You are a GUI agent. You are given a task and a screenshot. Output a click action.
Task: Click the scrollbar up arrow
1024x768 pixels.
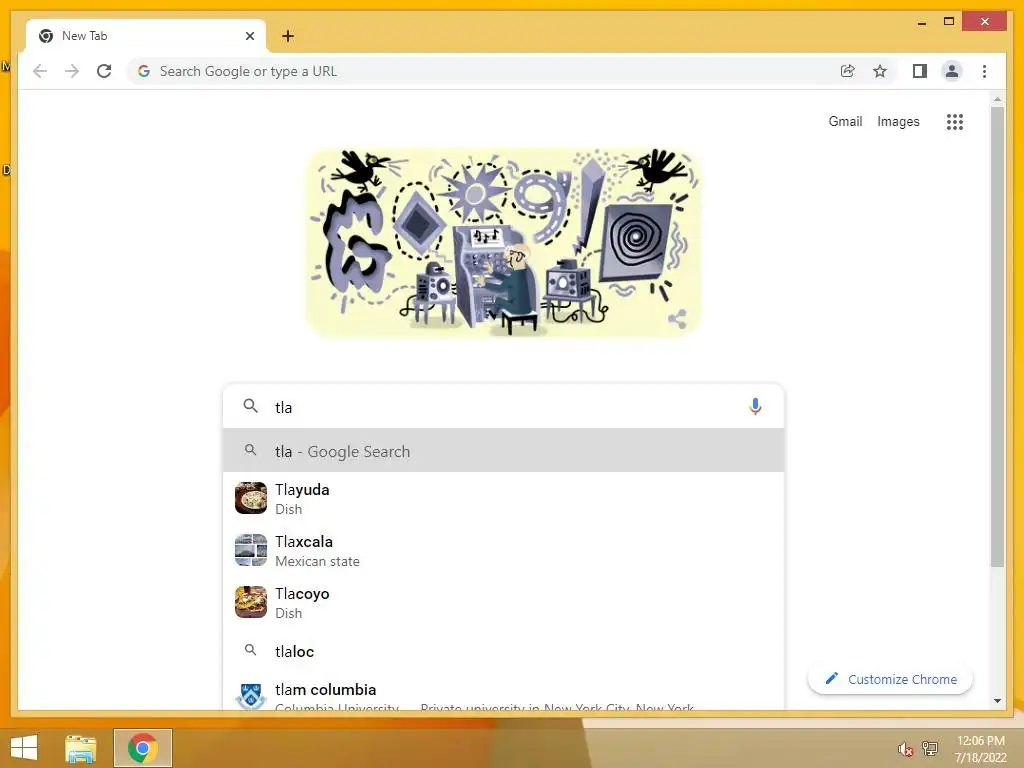(997, 99)
